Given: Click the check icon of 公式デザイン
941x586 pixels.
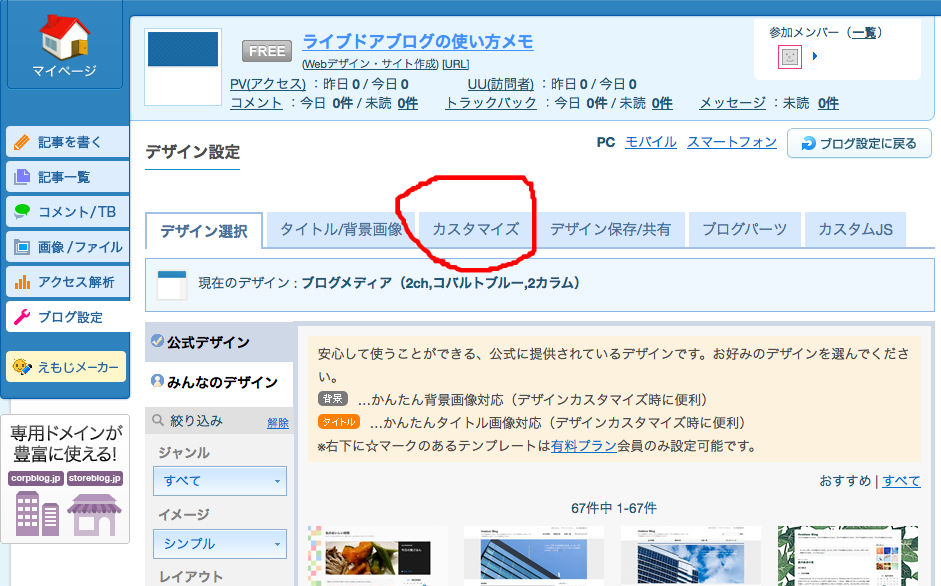Looking at the screenshot, I should 157,340.
